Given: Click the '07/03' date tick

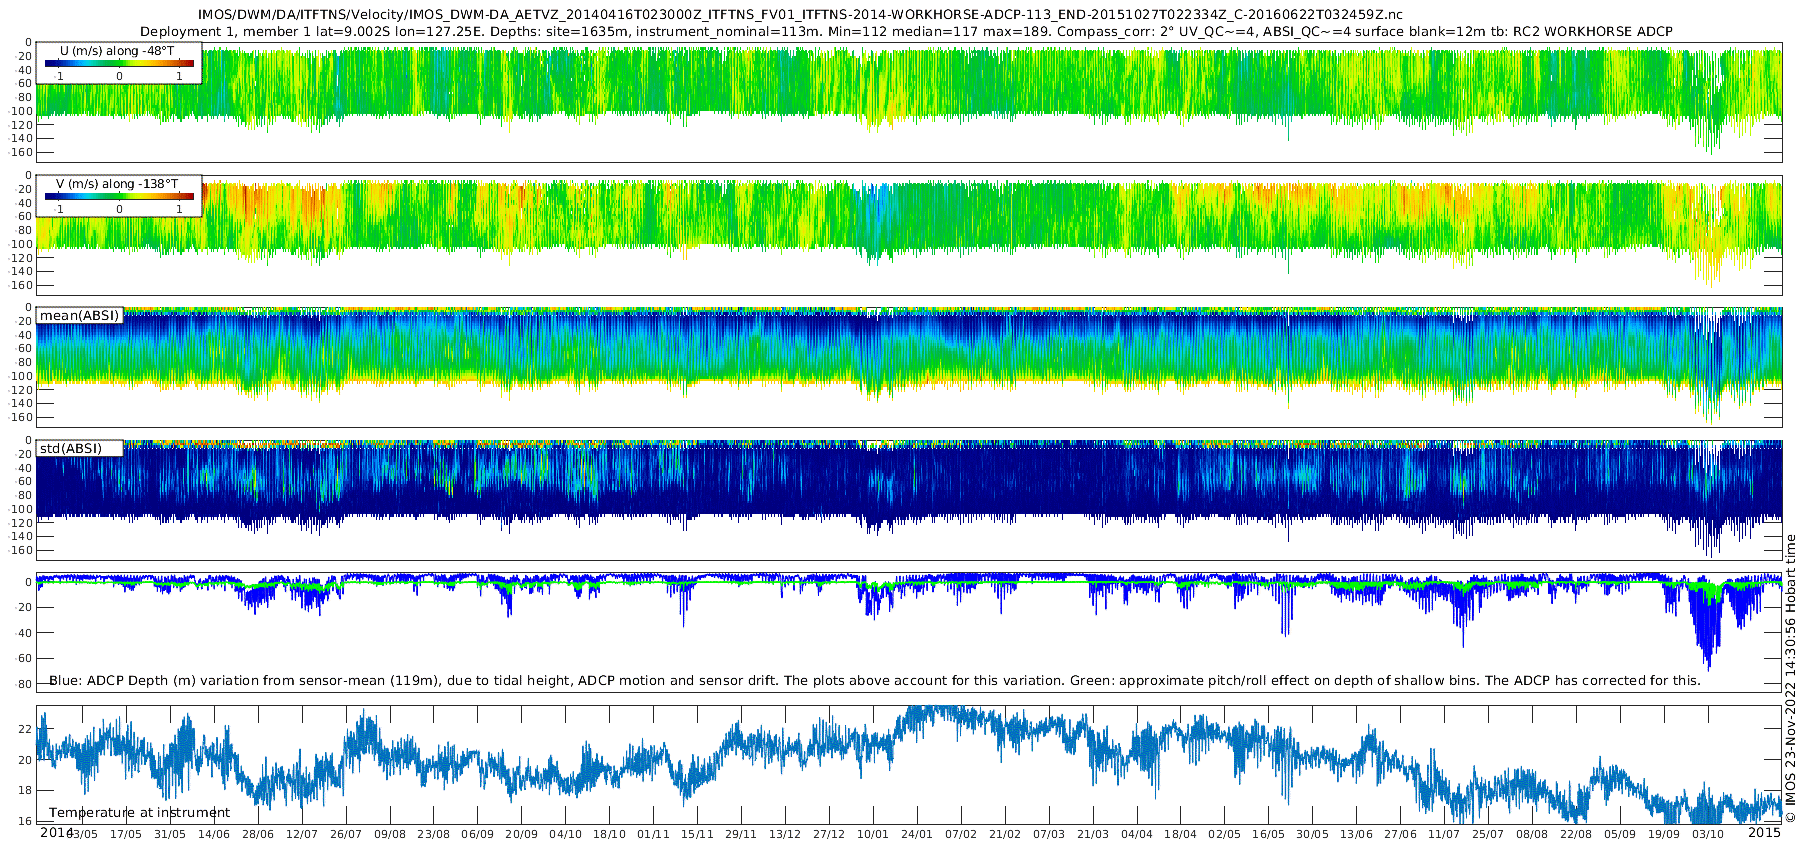Looking at the screenshot, I should pyautogui.click(x=1050, y=835).
